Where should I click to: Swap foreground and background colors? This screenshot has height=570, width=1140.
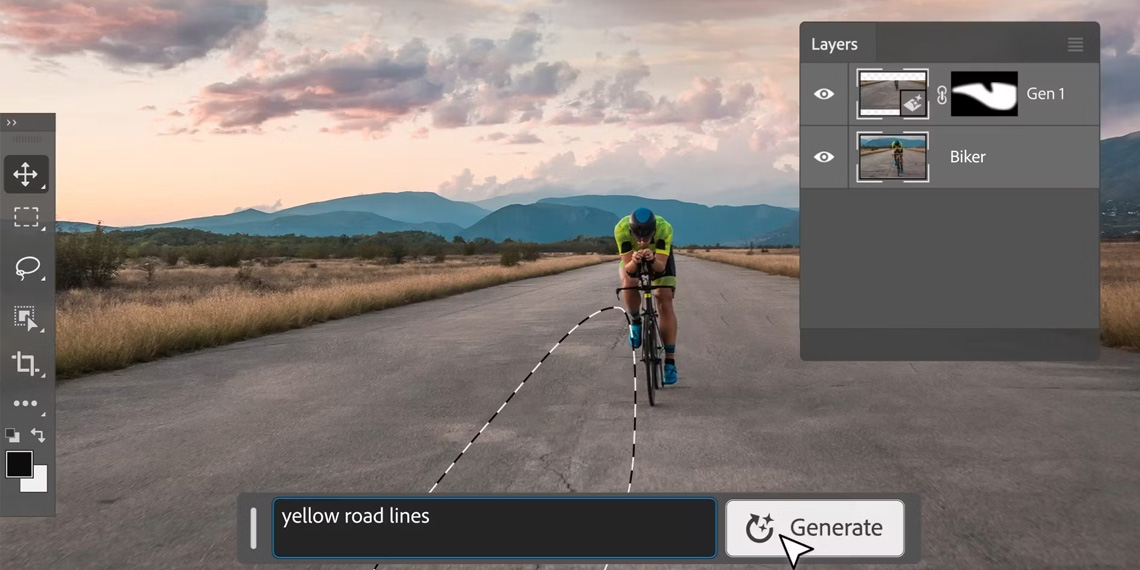click(x=38, y=435)
